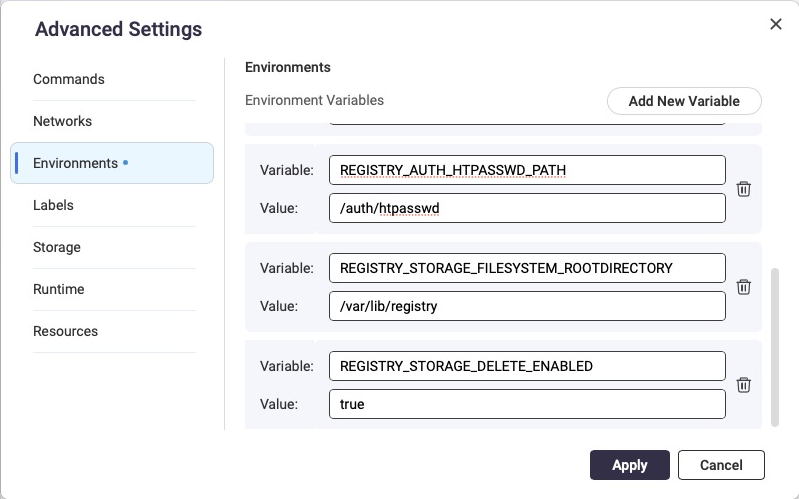
Task: Delete the REGISTRY_AUTH_HTPASSWD_PATH variable
Action: coord(743,189)
